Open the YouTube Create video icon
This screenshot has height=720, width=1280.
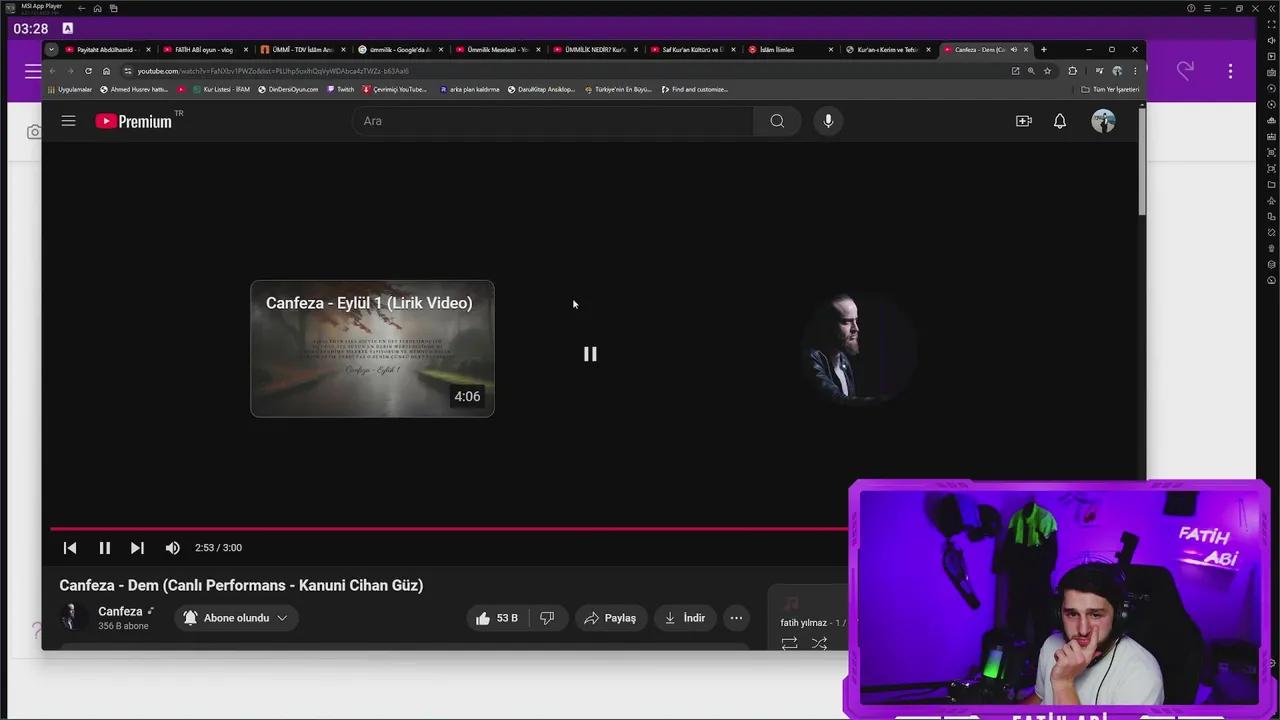(x=1023, y=121)
